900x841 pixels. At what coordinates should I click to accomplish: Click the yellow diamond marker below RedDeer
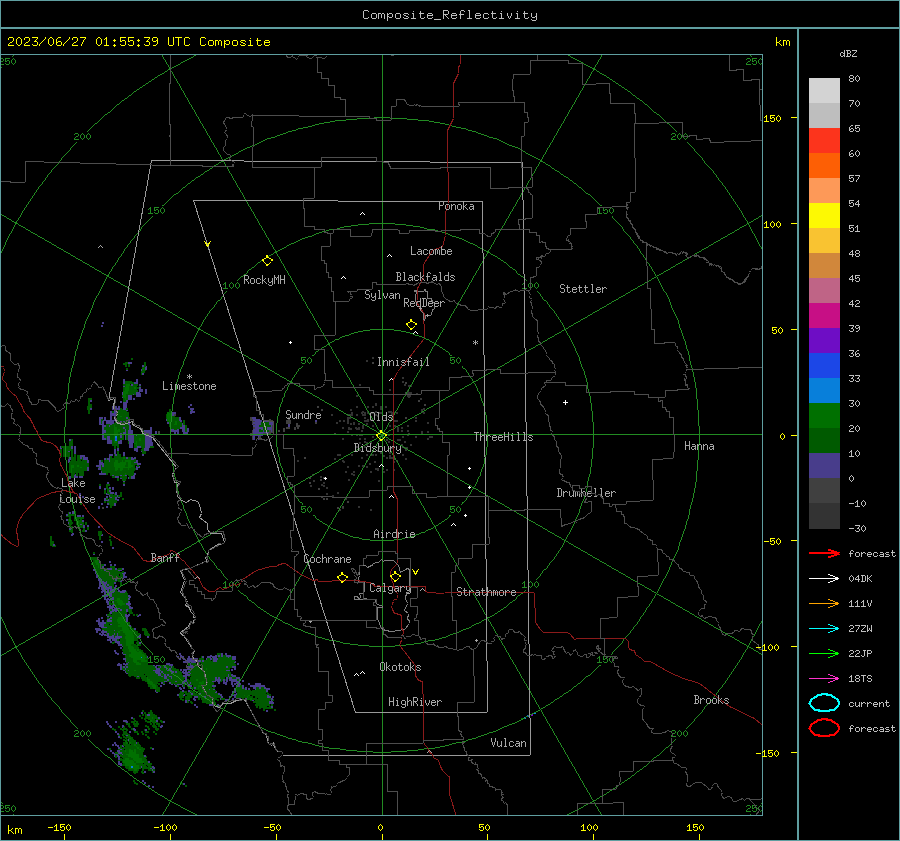pyautogui.click(x=412, y=325)
